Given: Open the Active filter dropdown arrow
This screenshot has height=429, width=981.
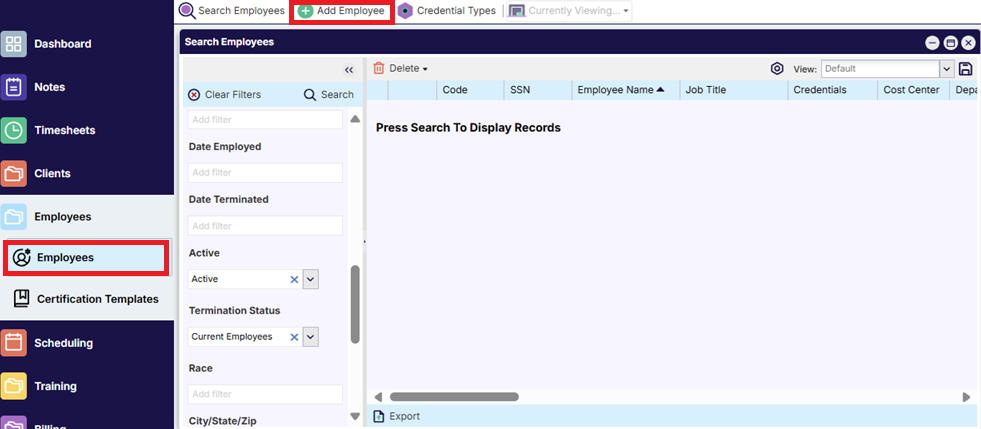Looking at the screenshot, I should [x=311, y=280].
